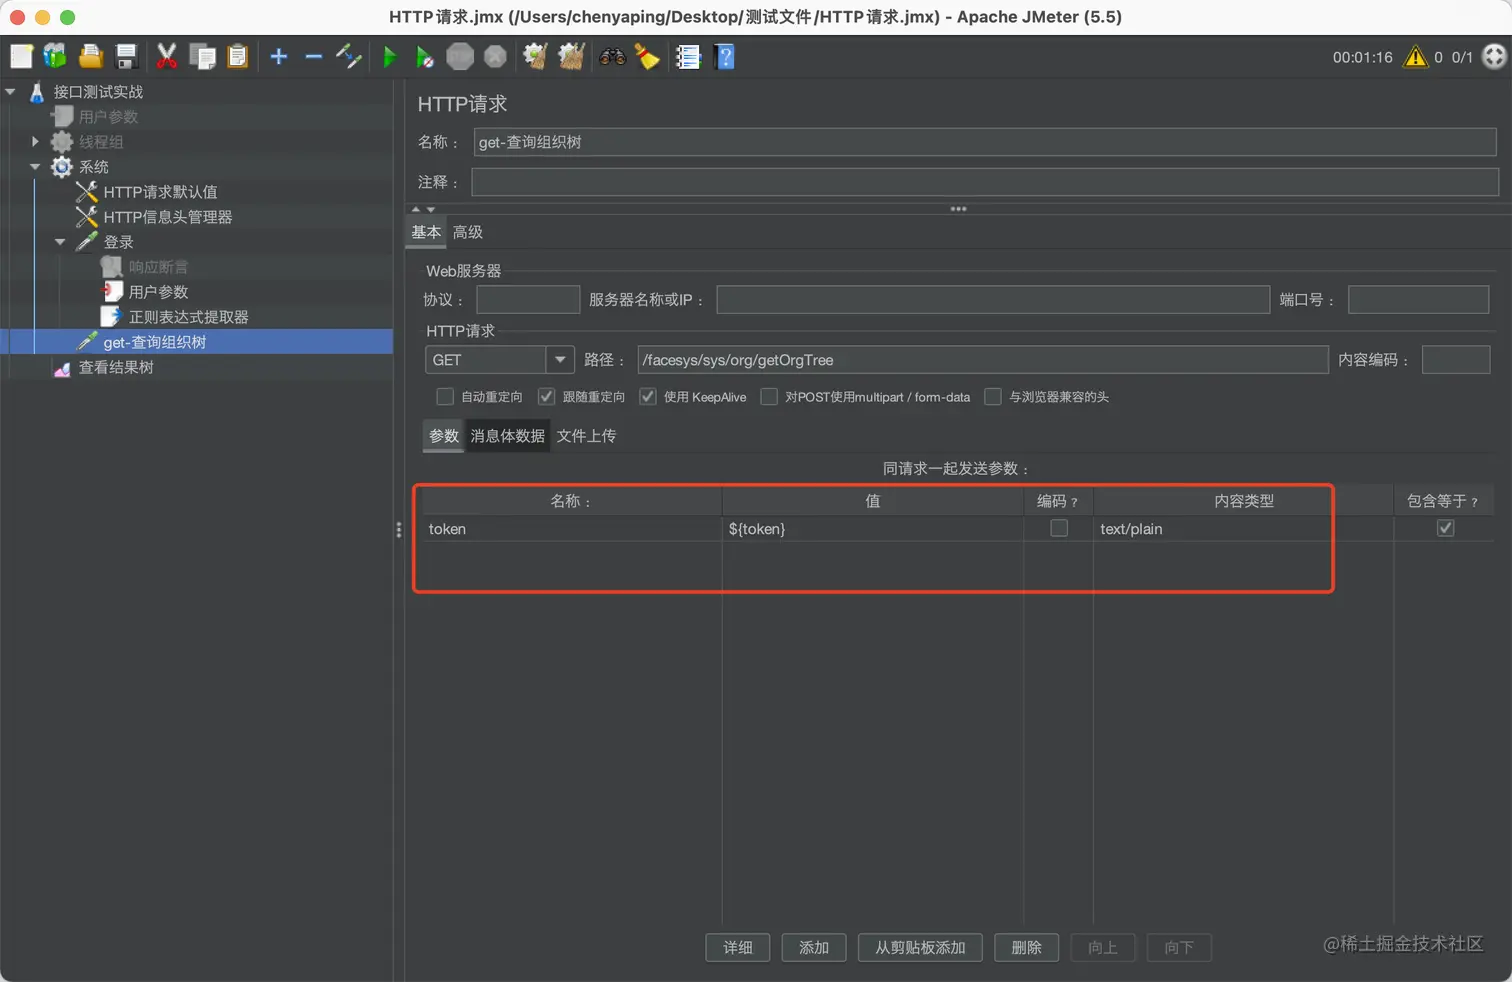The width and height of the screenshot is (1512, 982).
Task: Click the Clear all results icon
Action: coord(571,57)
